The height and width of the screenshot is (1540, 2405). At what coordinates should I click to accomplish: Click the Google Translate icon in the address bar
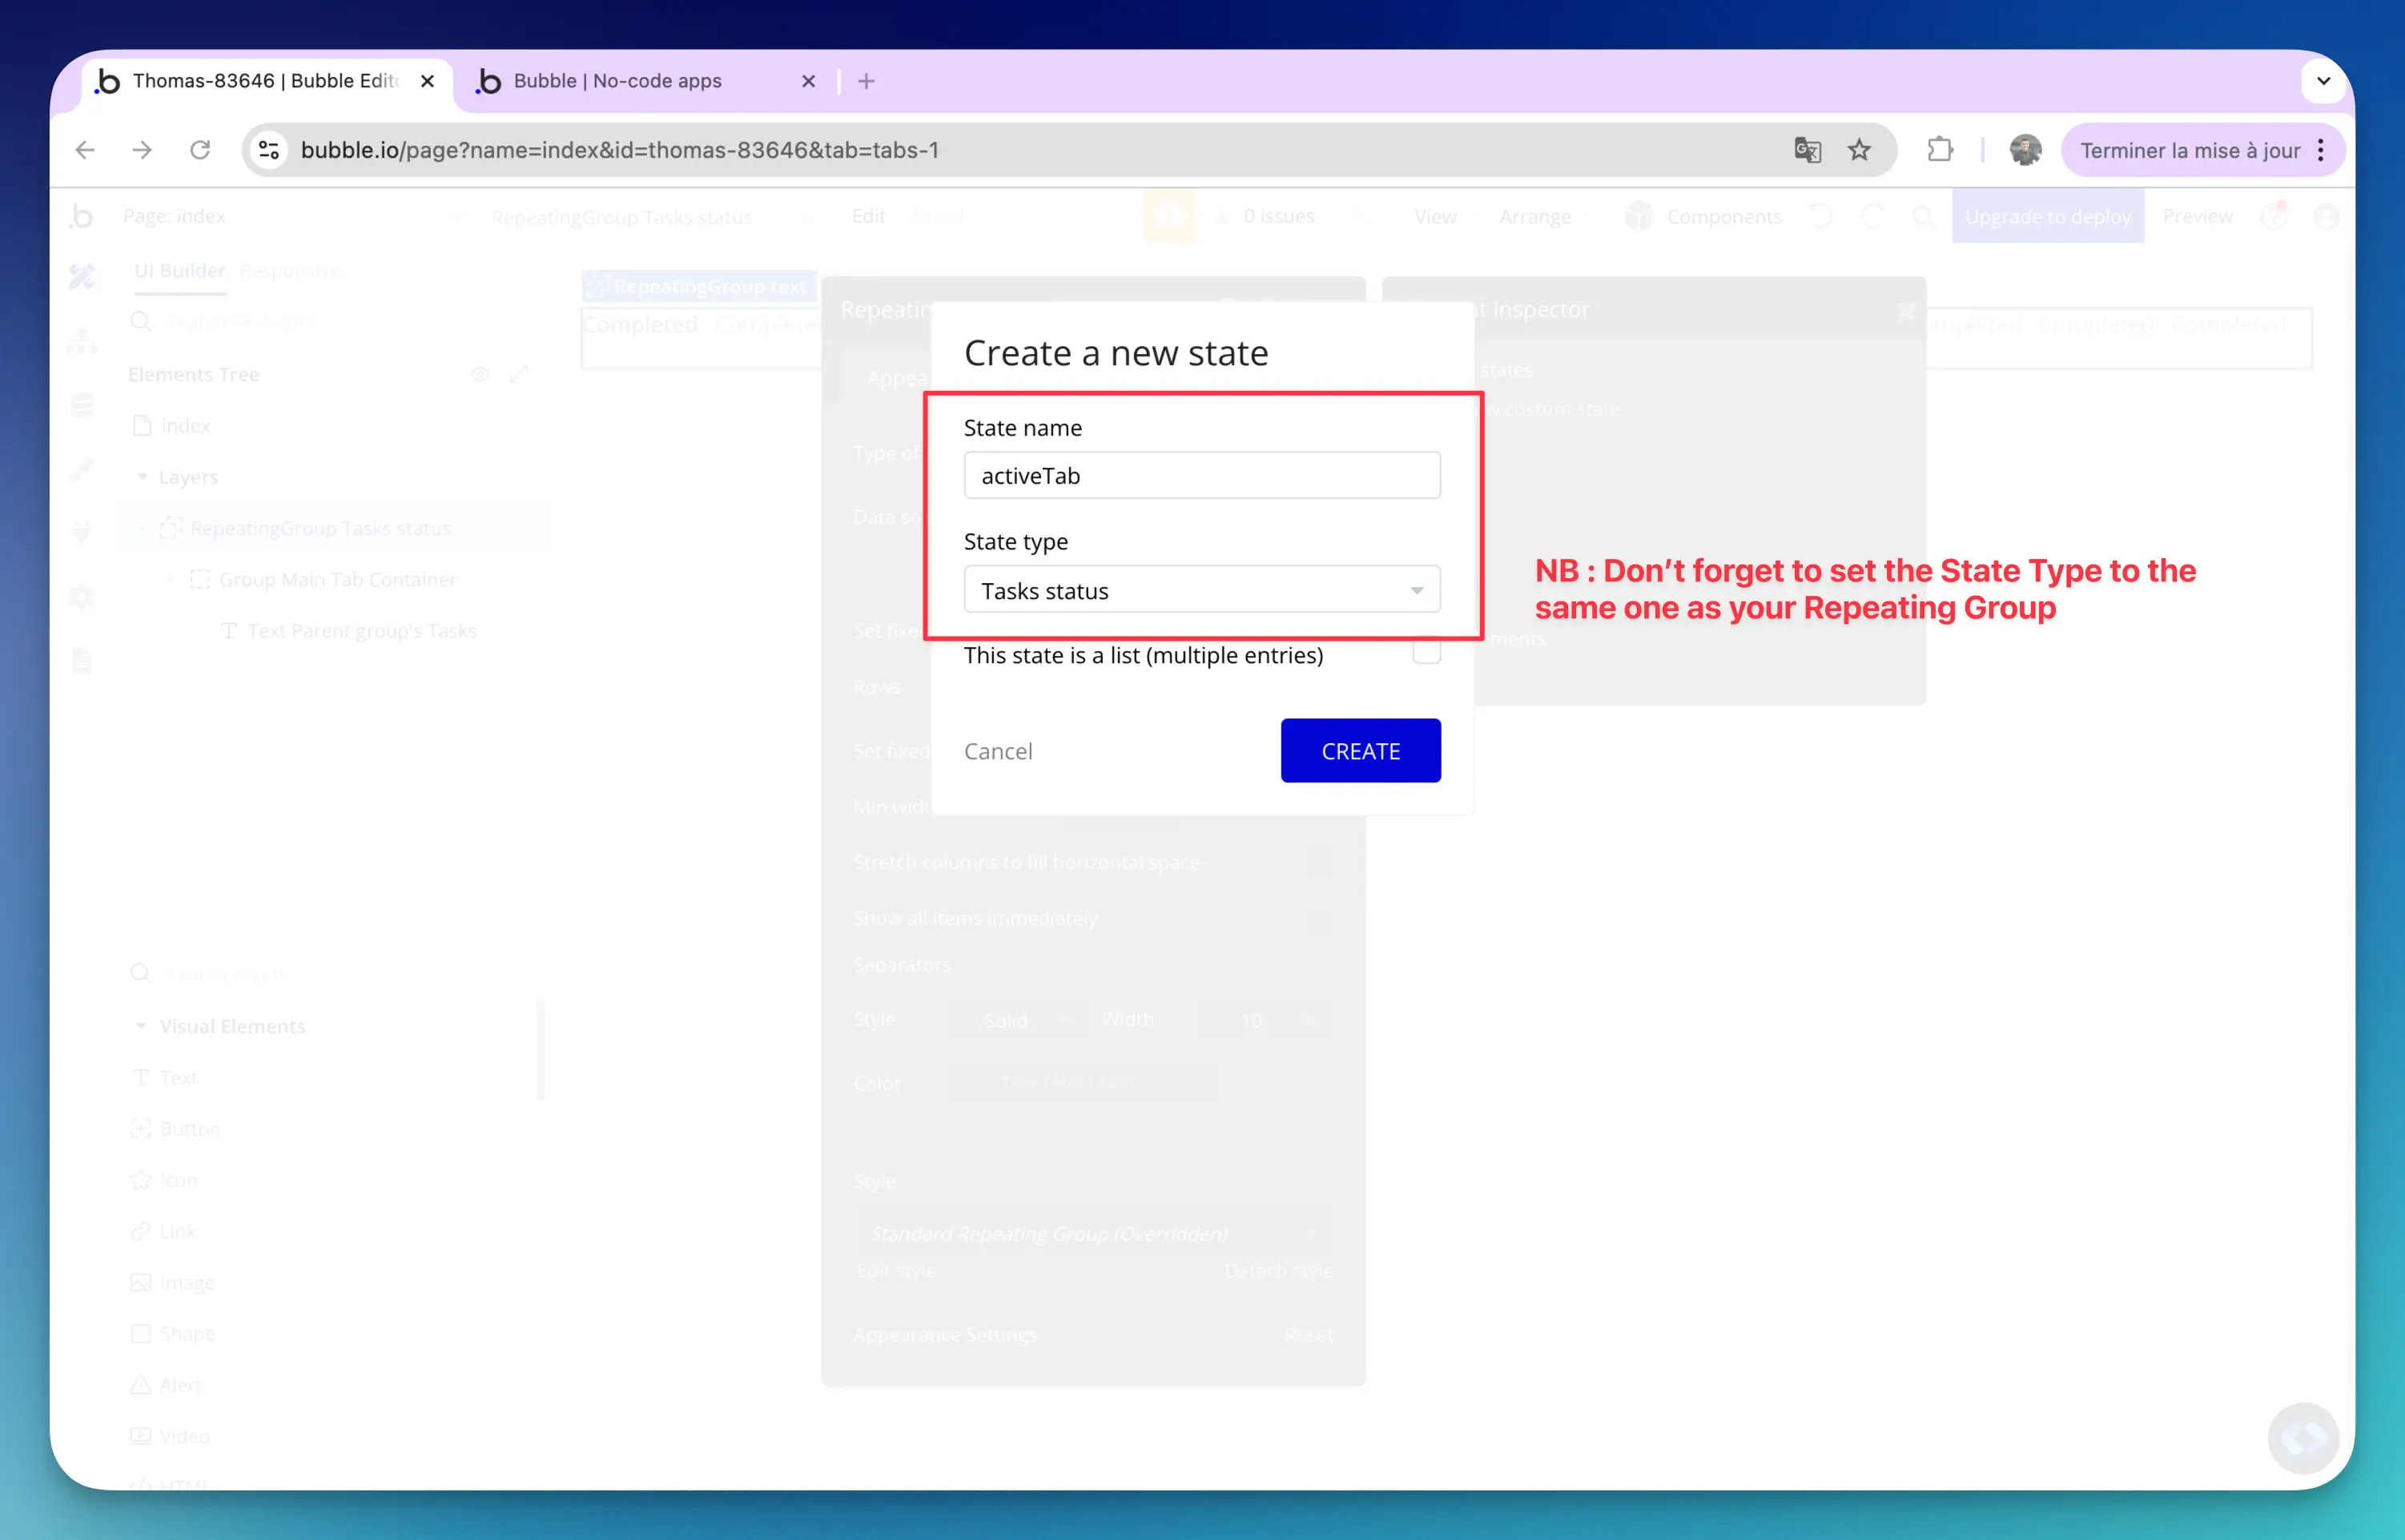click(1807, 150)
